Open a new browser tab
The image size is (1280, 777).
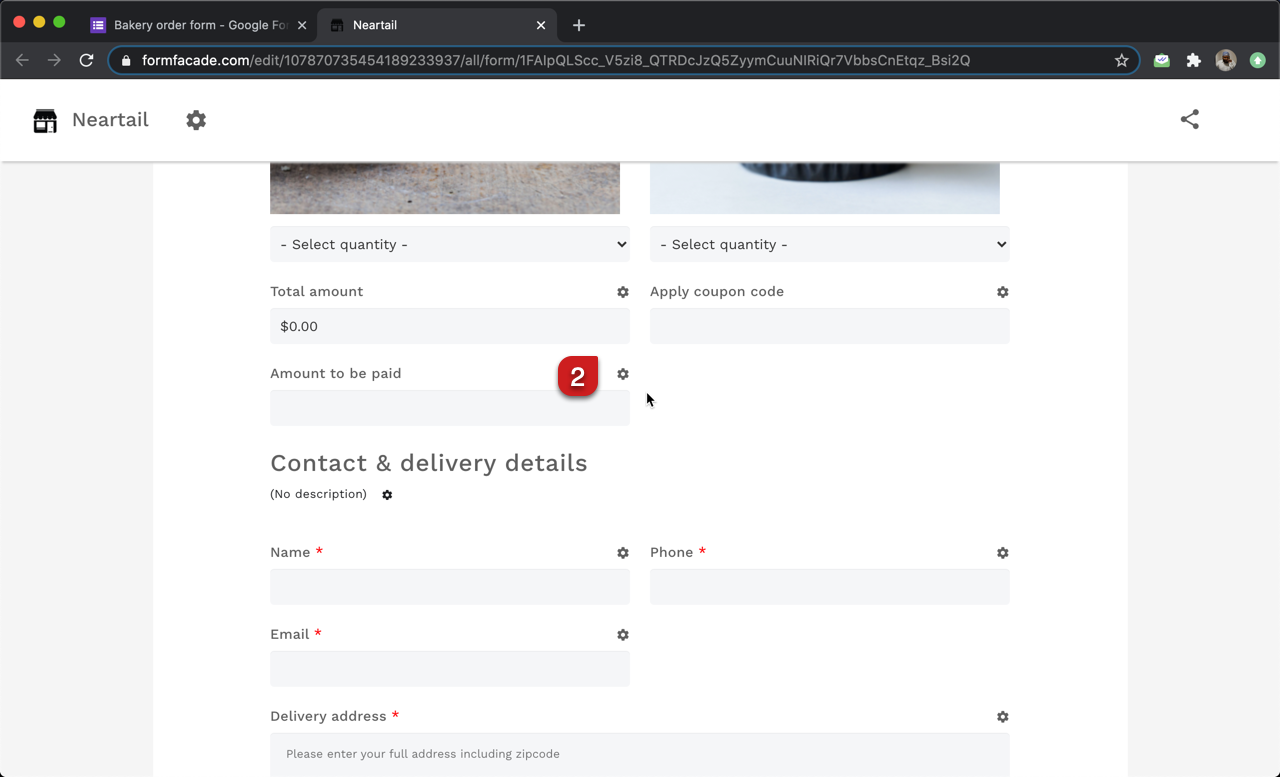pyautogui.click(x=579, y=25)
